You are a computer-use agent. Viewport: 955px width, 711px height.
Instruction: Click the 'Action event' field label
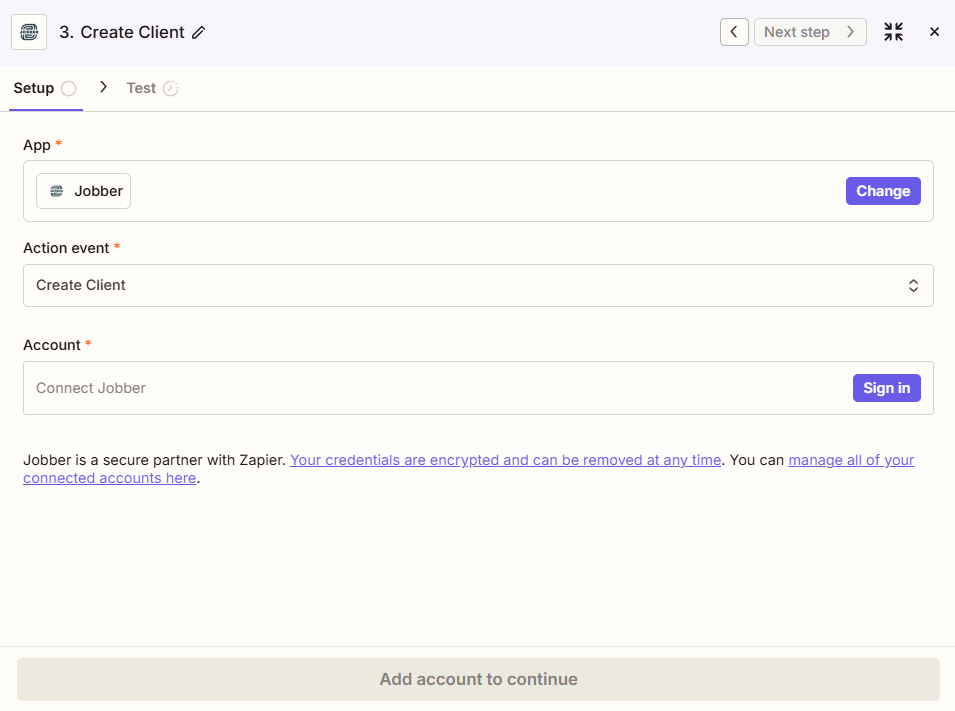(66, 248)
